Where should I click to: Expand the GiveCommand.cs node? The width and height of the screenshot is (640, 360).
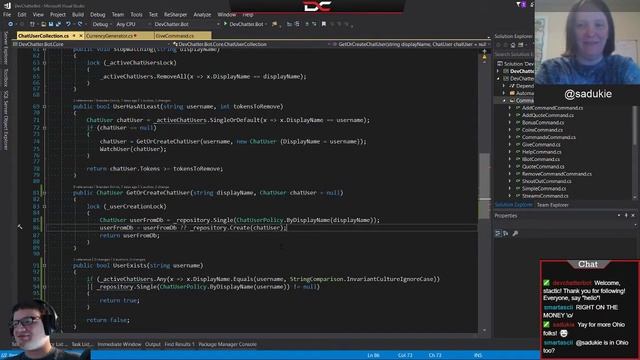point(509,144)
